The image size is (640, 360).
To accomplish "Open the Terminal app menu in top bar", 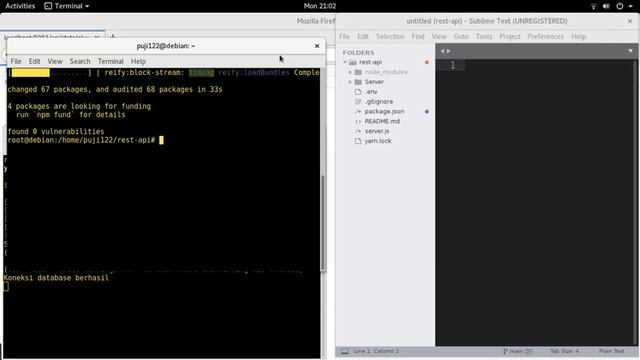I will click(67, 6).
